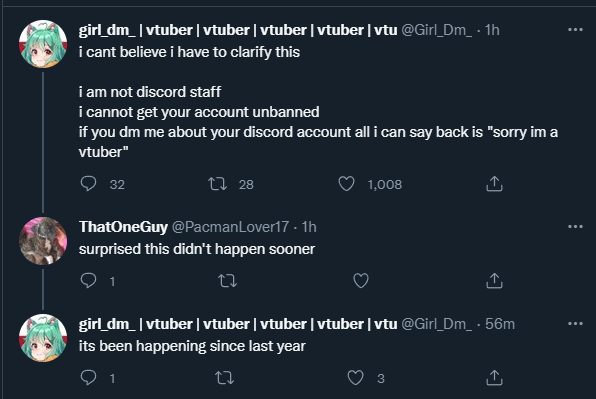596x399 pixels.
Task: Reply to 'its been happening since last year'
Action: tap(89, 378)
